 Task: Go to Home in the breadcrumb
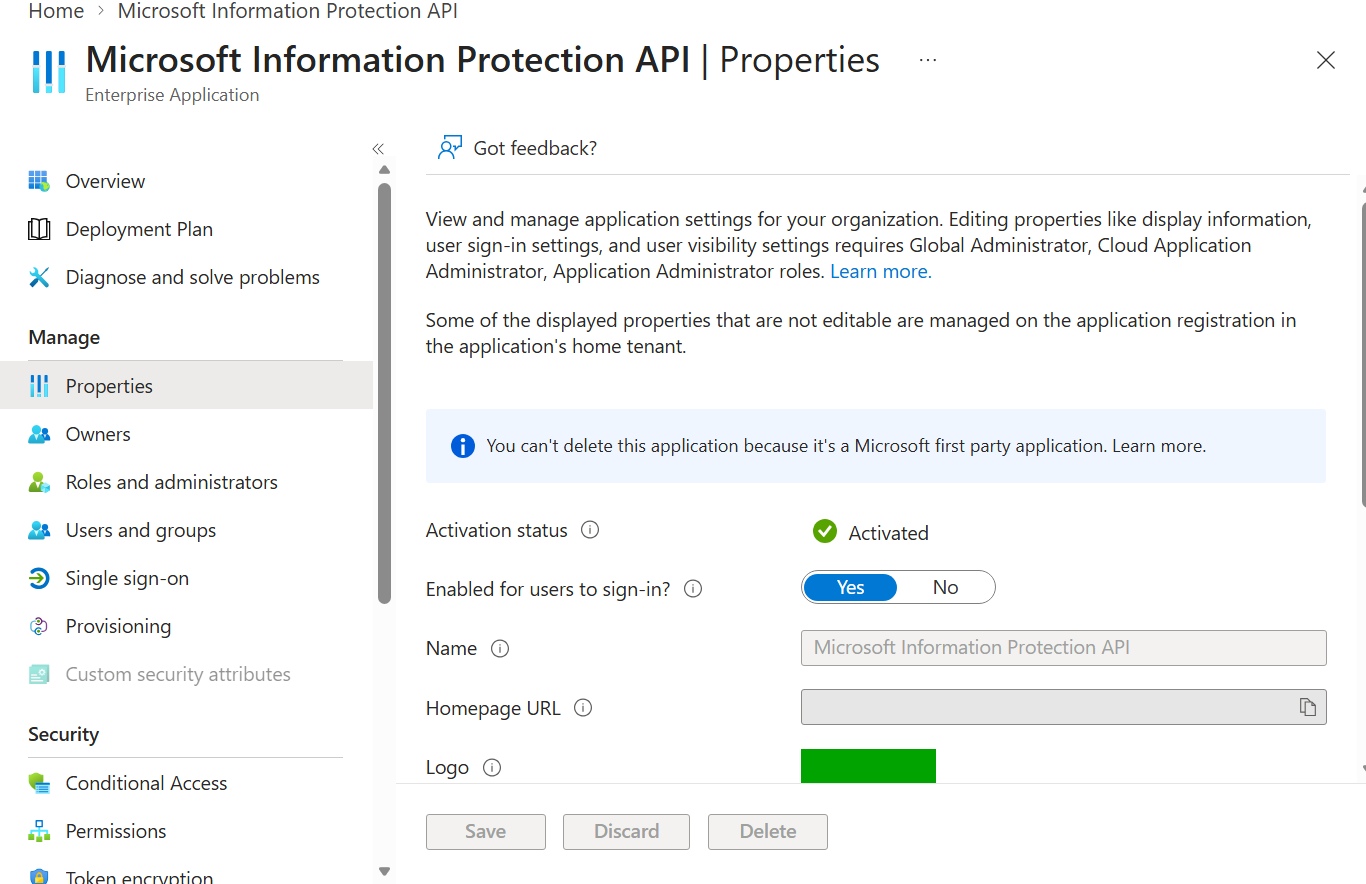[x=56, y=11]
